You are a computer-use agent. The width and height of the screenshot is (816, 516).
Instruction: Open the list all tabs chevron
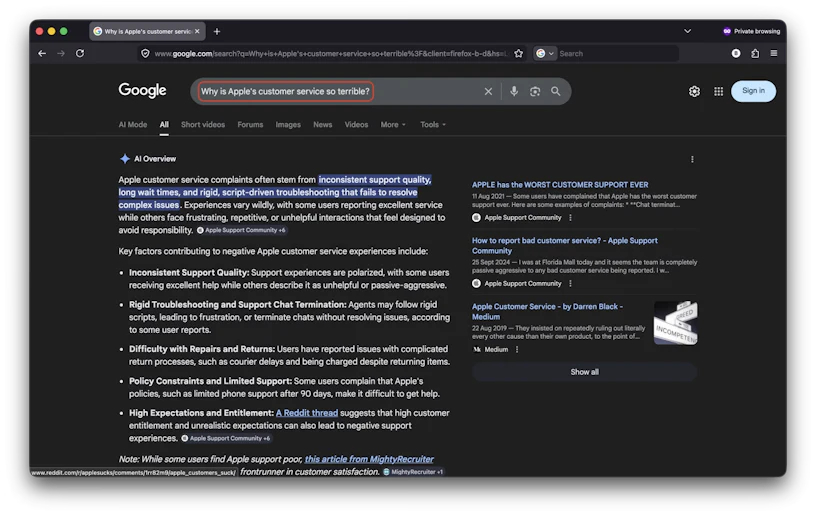[687, 31]
